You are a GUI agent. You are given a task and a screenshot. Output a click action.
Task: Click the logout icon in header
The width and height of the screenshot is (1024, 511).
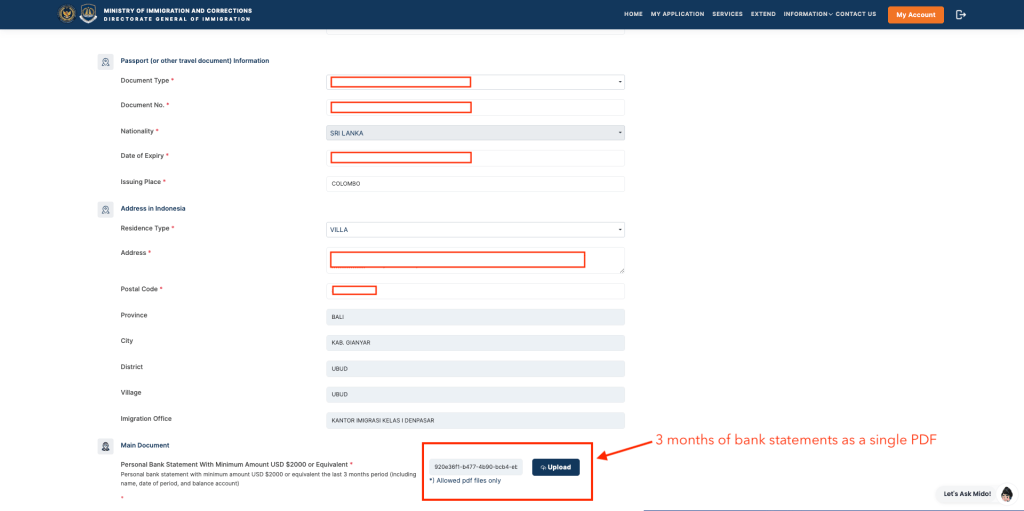click(x=960, y=14)
